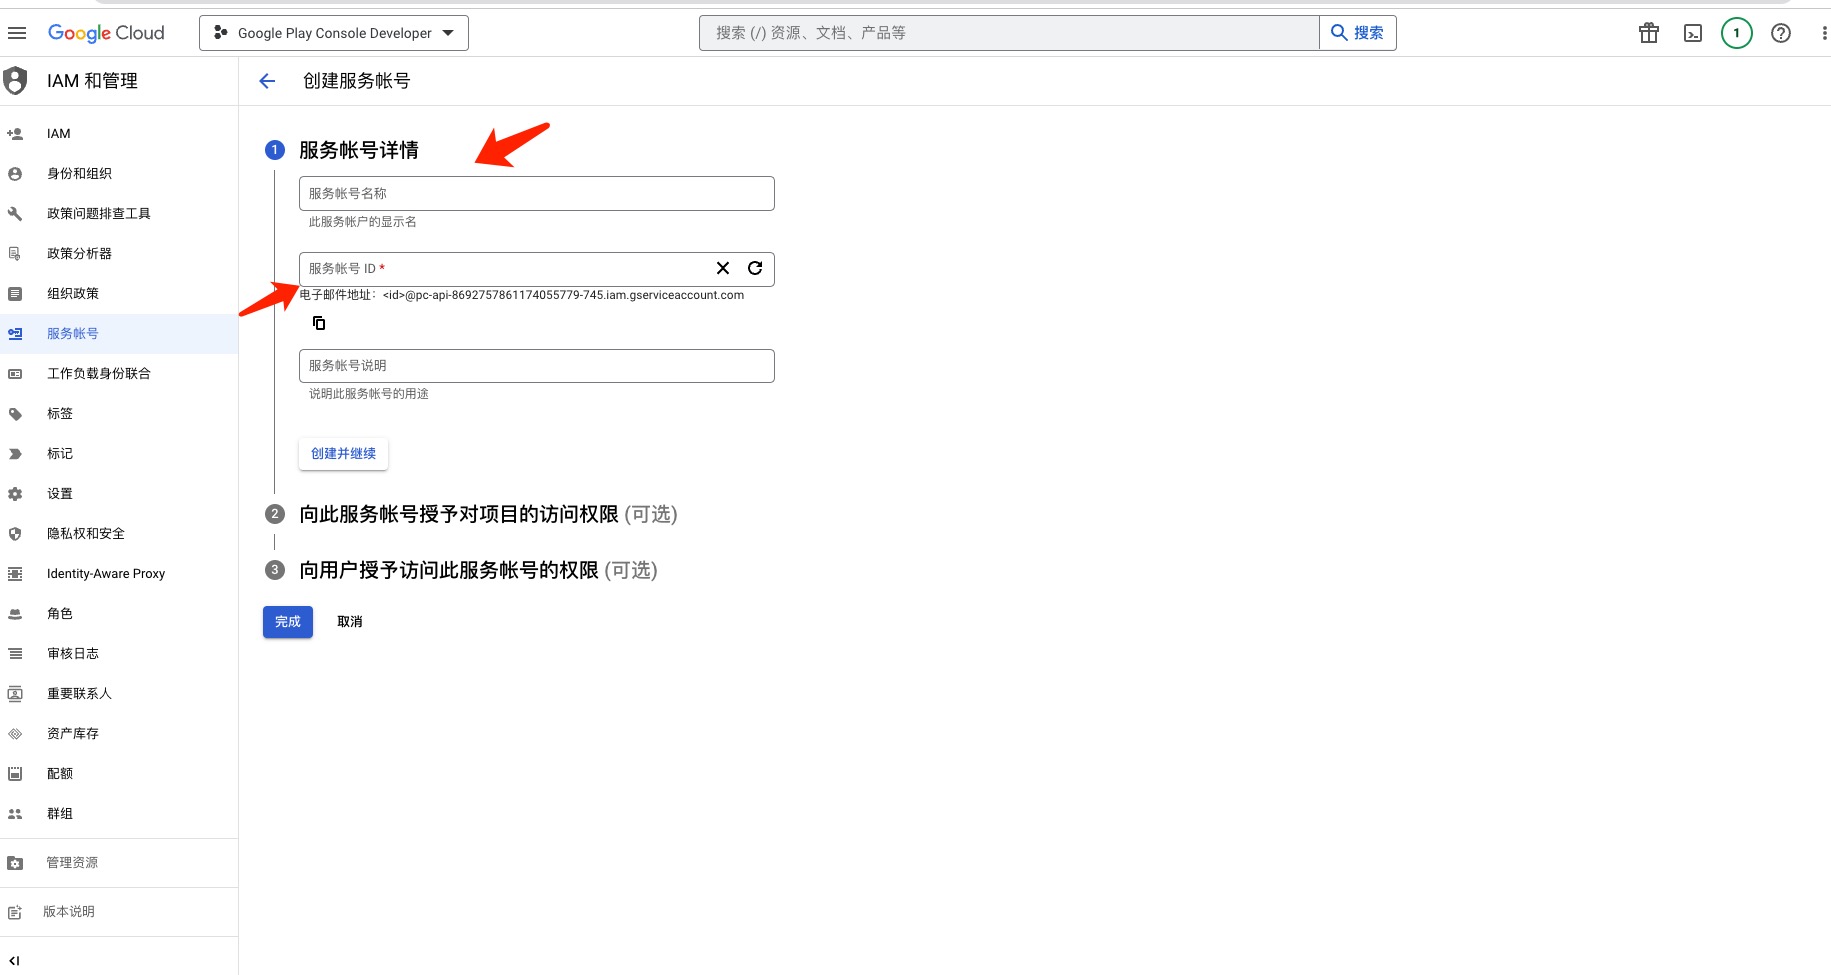Image resolution: width=1831 pixels, height=975 pixels.
Task: Open 政策分析器 in the sidebar
Action: tap(119, 253)
